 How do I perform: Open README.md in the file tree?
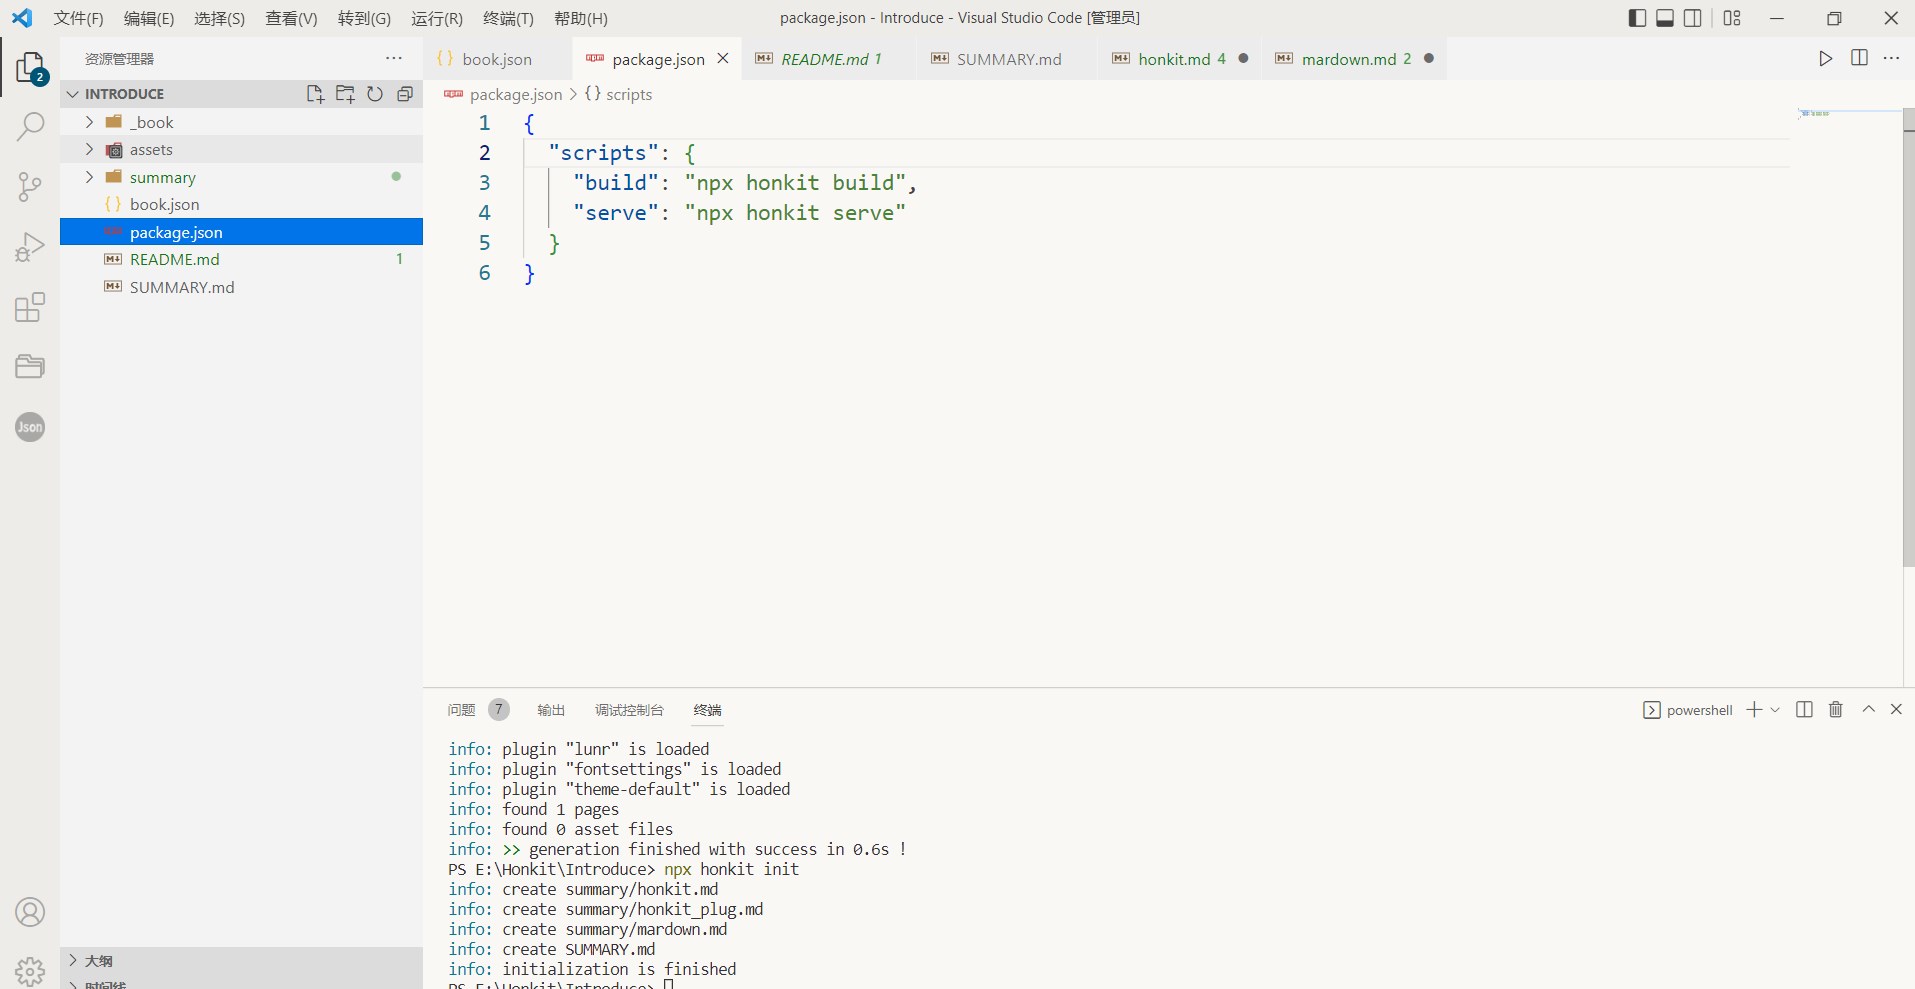241,259
